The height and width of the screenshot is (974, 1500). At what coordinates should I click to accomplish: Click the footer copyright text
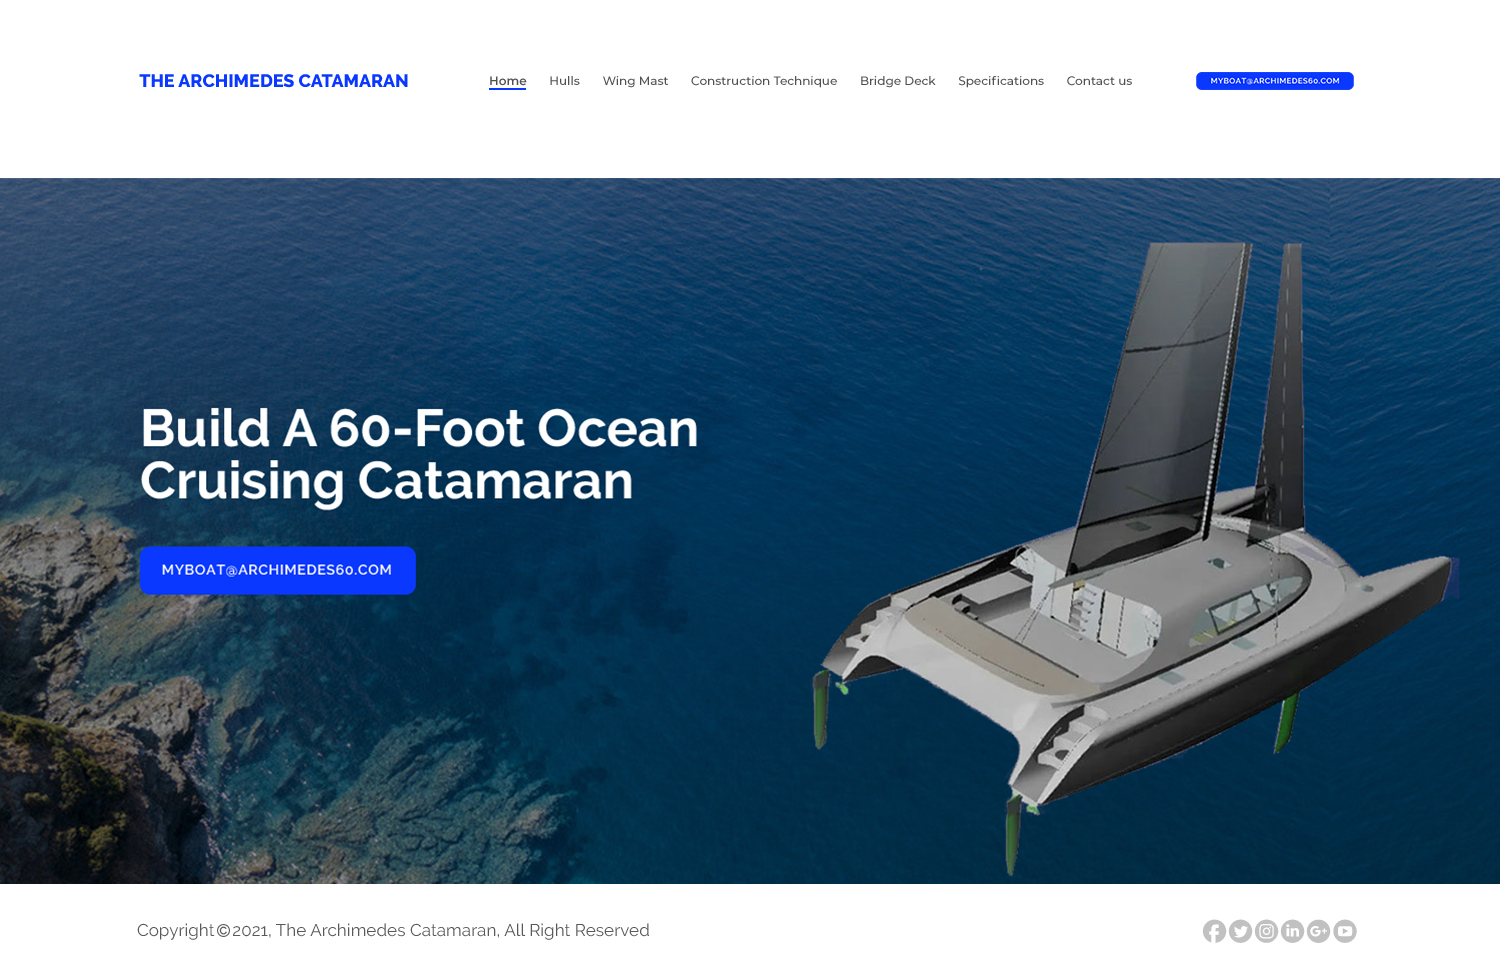[x=393, y=930]
